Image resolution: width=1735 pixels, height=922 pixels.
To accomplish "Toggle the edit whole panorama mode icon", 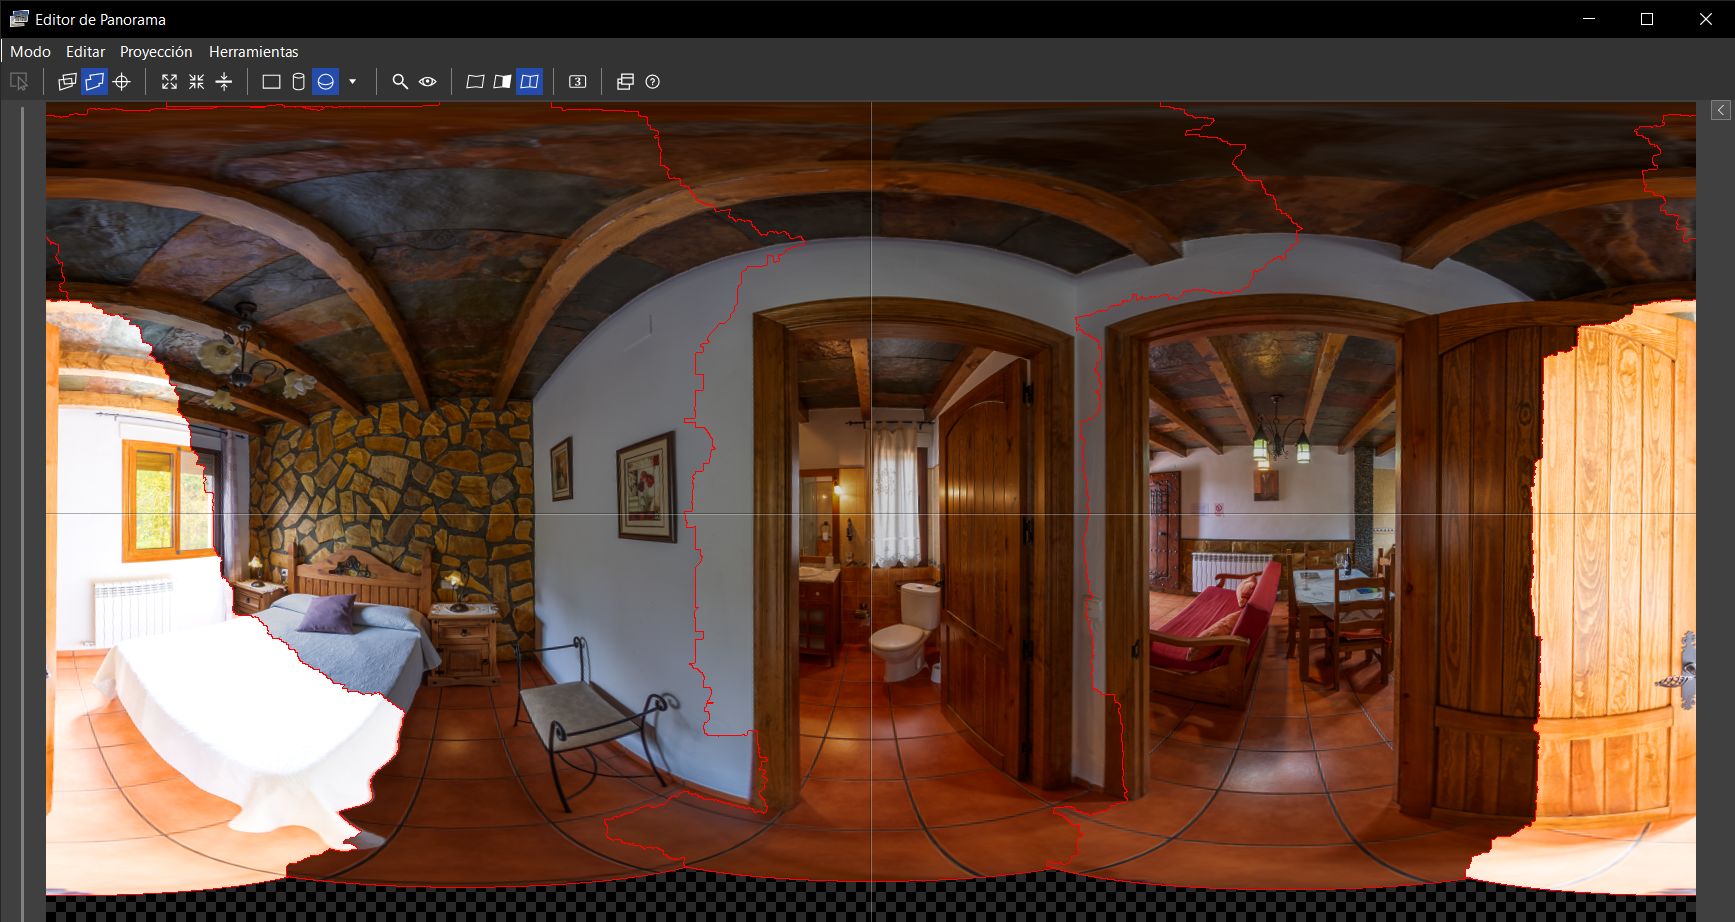I will pyautogui.click(x=94, y=82).
